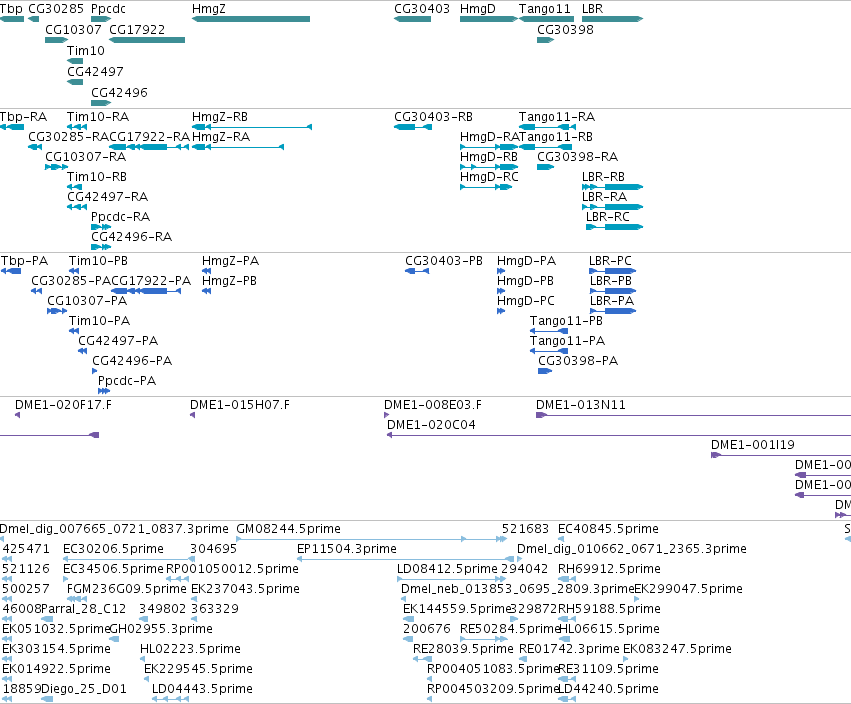Open the Ppcdc gene label
851x704 pixels.
109,9
